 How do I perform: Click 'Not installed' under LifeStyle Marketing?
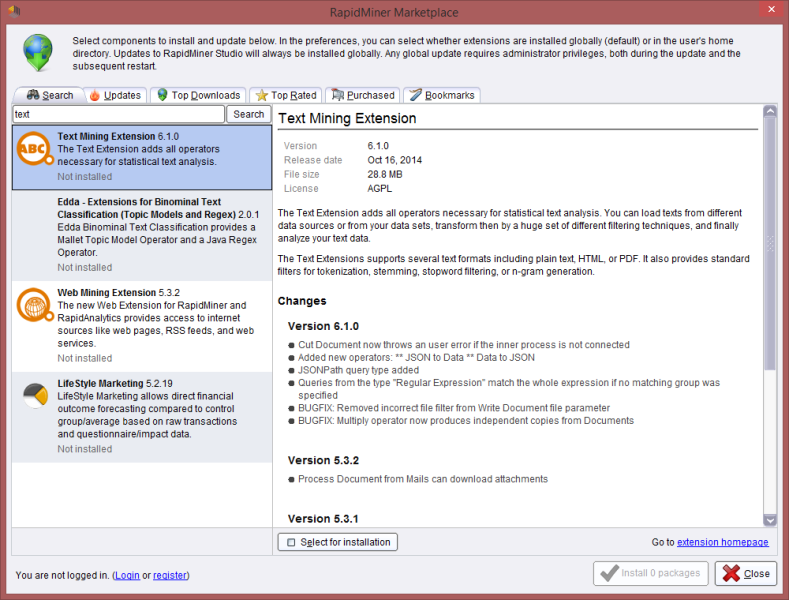click(85, 449)
